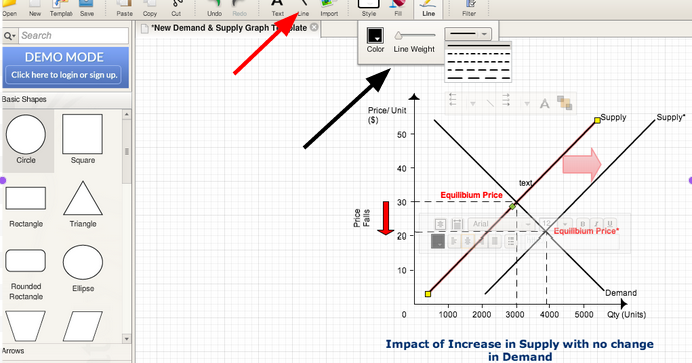Select the Text tool

278,8
